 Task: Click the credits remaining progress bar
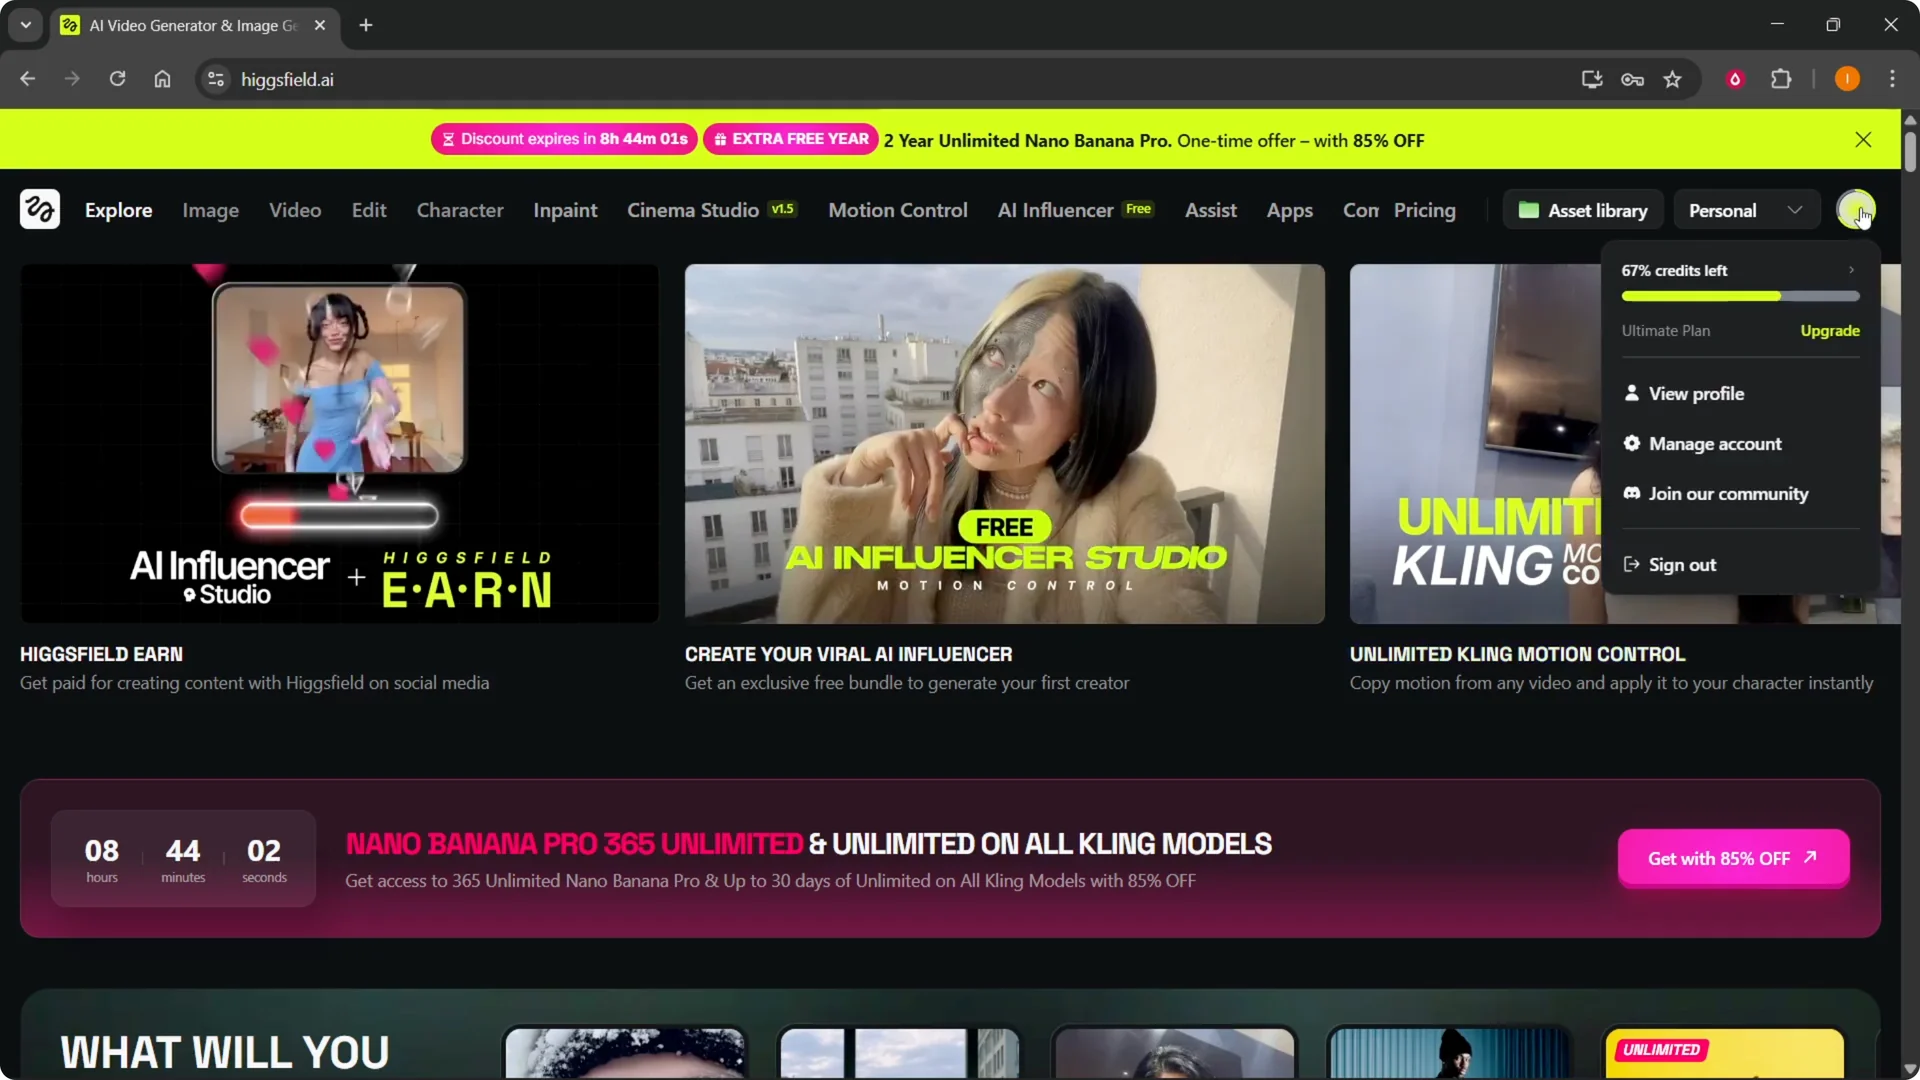[1740, 296]
